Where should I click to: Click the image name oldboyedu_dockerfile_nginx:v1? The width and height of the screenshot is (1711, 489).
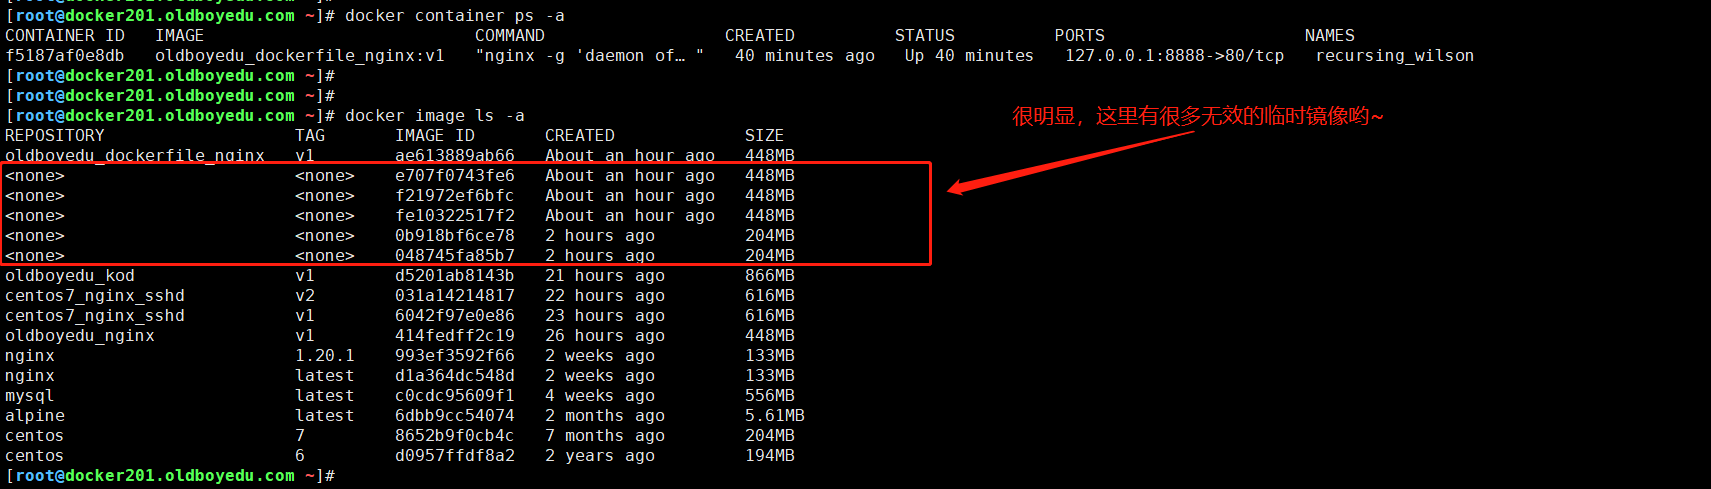tap(299, 56)
